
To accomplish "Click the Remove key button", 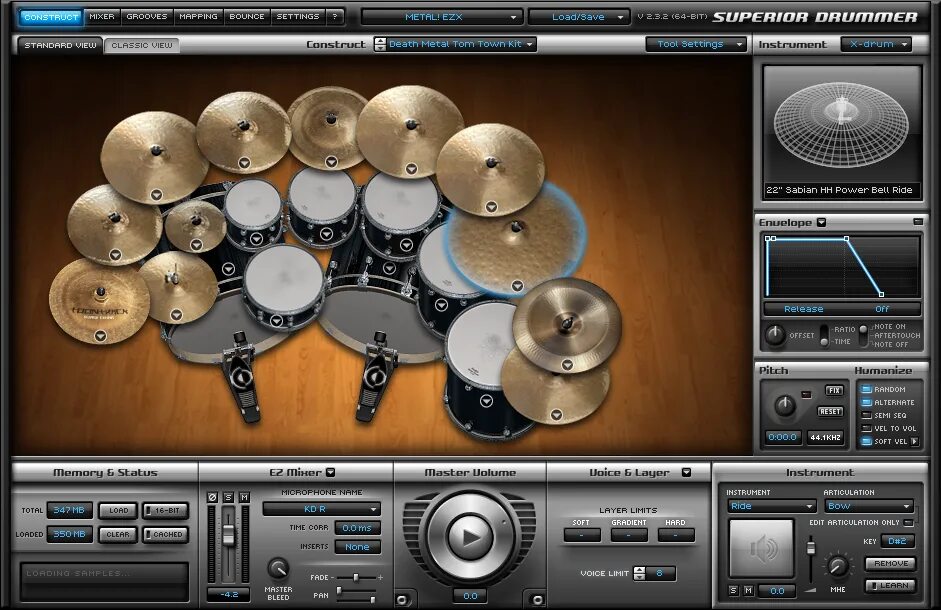I will (x=891, y=564).
